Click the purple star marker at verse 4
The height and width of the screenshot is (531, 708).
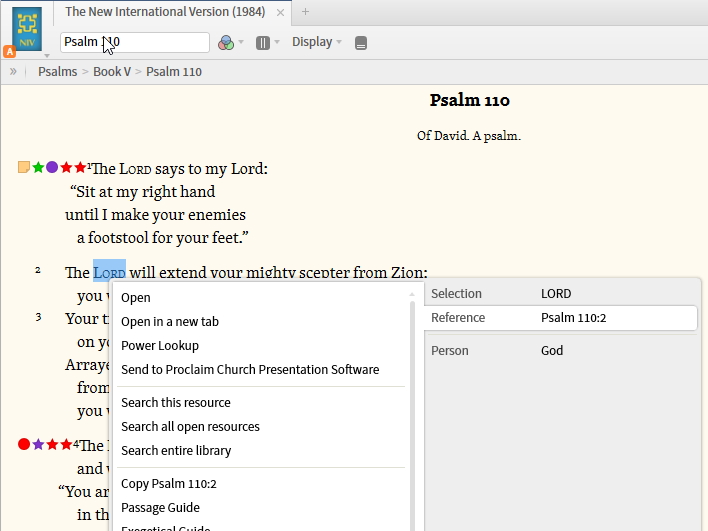click(x=38, y=444)
